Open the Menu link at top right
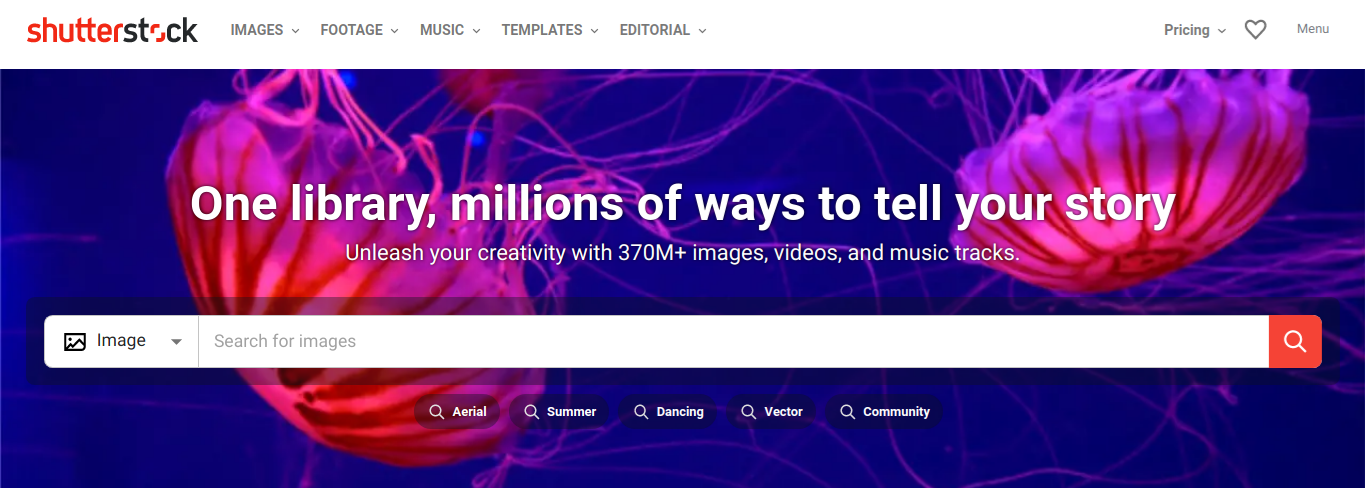 (x=1313, y=29)
